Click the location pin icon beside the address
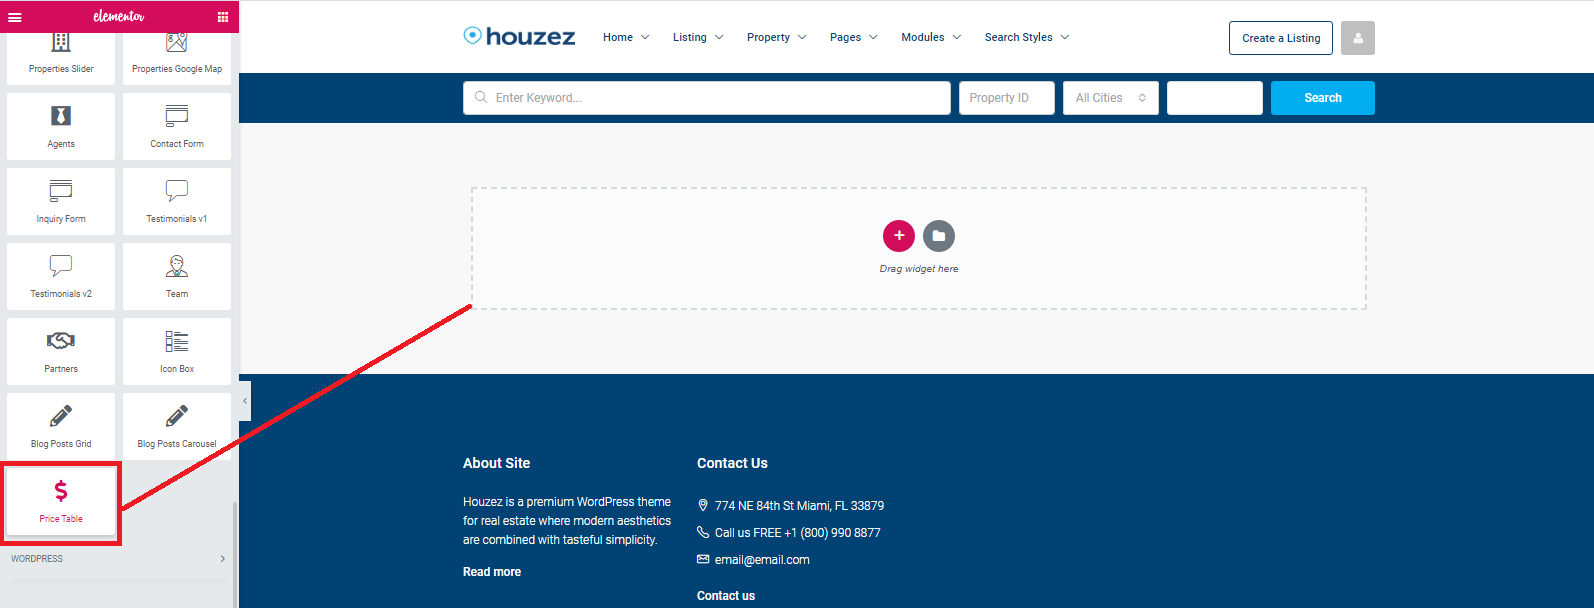Viewport: 1594px width, 608px height. click(703, 505)
